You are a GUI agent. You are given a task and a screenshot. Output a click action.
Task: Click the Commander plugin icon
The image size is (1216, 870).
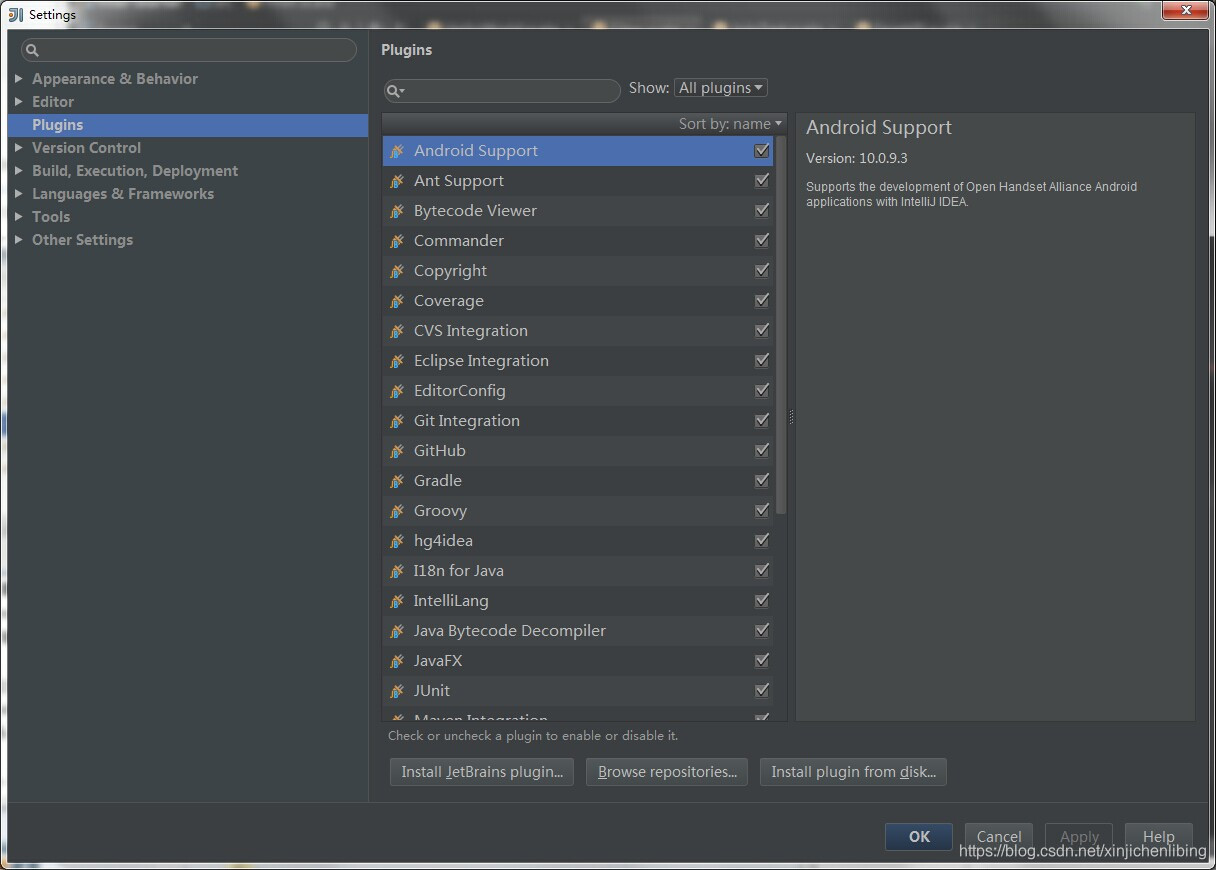397,241
